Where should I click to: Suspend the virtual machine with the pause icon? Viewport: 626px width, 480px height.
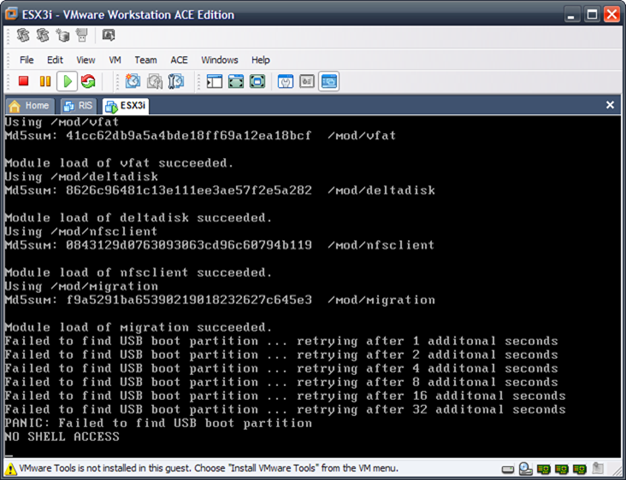pyautogui.click(x=45, y=82)
